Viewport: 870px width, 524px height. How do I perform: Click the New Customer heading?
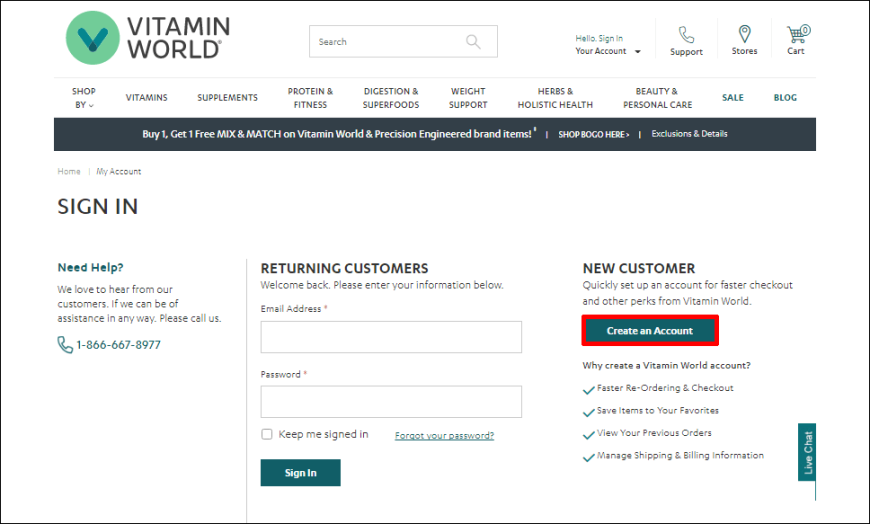point(639,269)
